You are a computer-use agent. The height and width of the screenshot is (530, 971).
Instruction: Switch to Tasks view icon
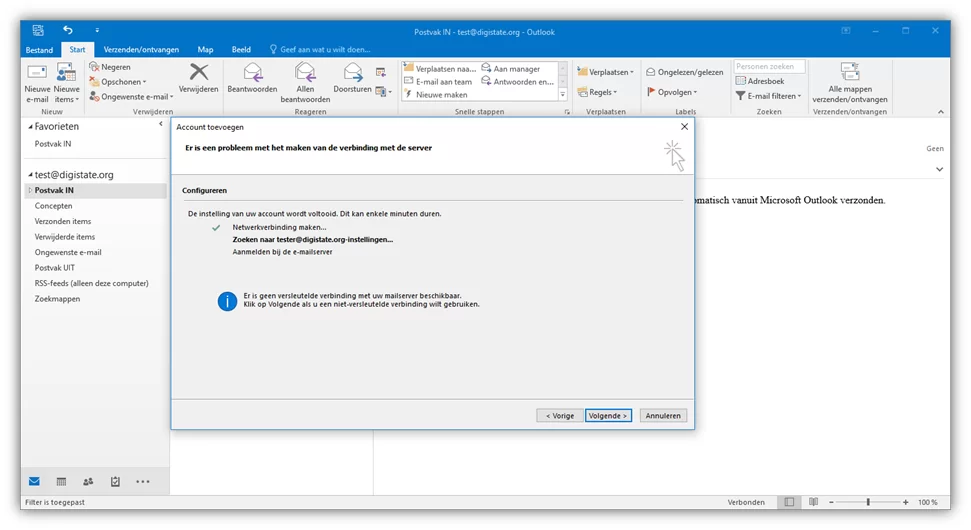tap(115, 482)
